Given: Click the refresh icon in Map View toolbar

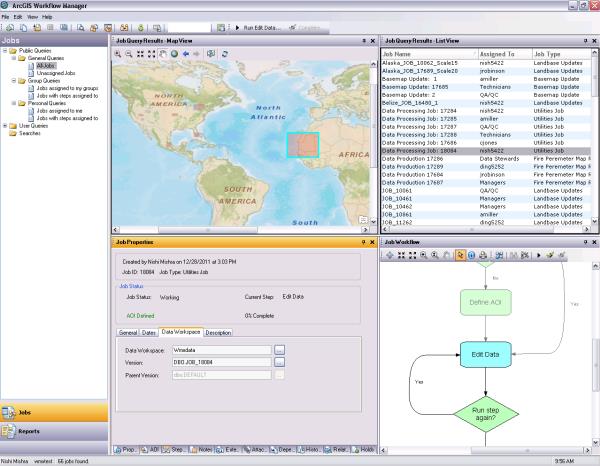Looking at the screenshot, I should tap(225, 54).
